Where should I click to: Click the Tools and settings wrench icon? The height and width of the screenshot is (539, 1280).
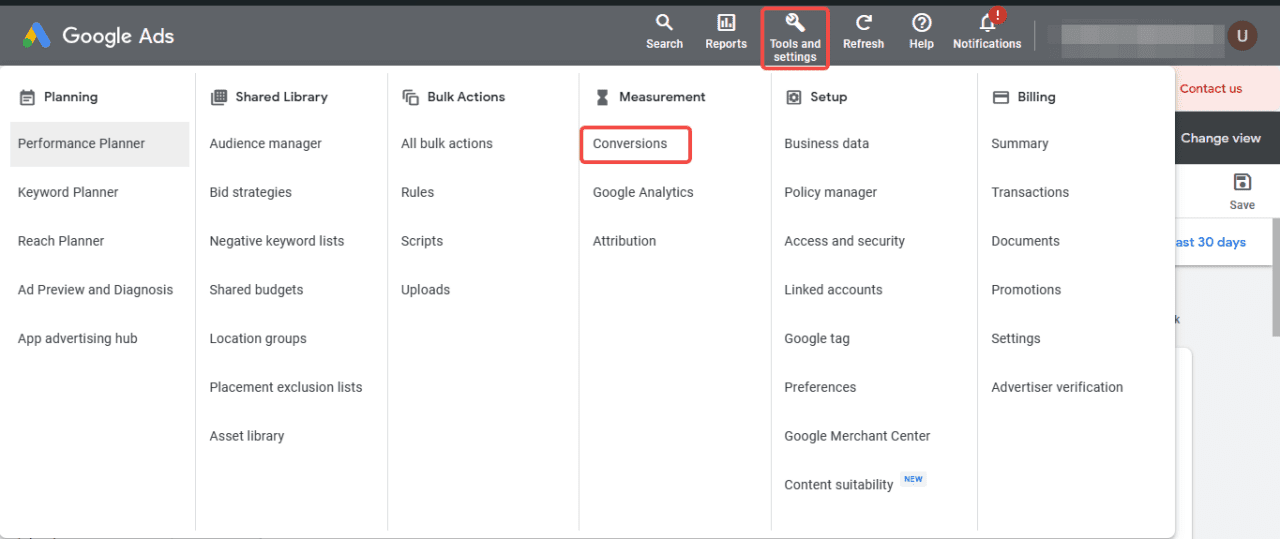pyautogui.click(x=795, y=23)
